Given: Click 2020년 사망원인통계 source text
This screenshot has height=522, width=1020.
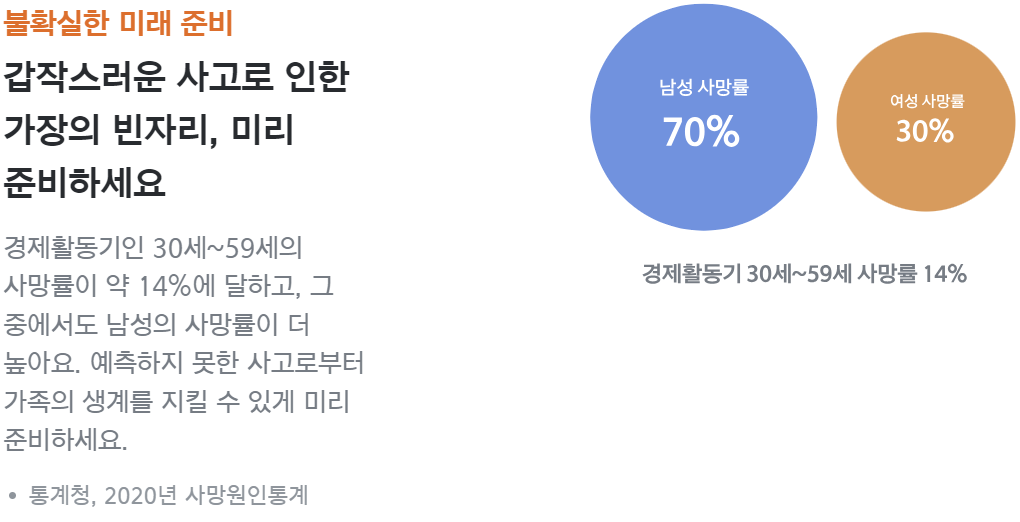Looking at the screenshot, I should 206,496.
